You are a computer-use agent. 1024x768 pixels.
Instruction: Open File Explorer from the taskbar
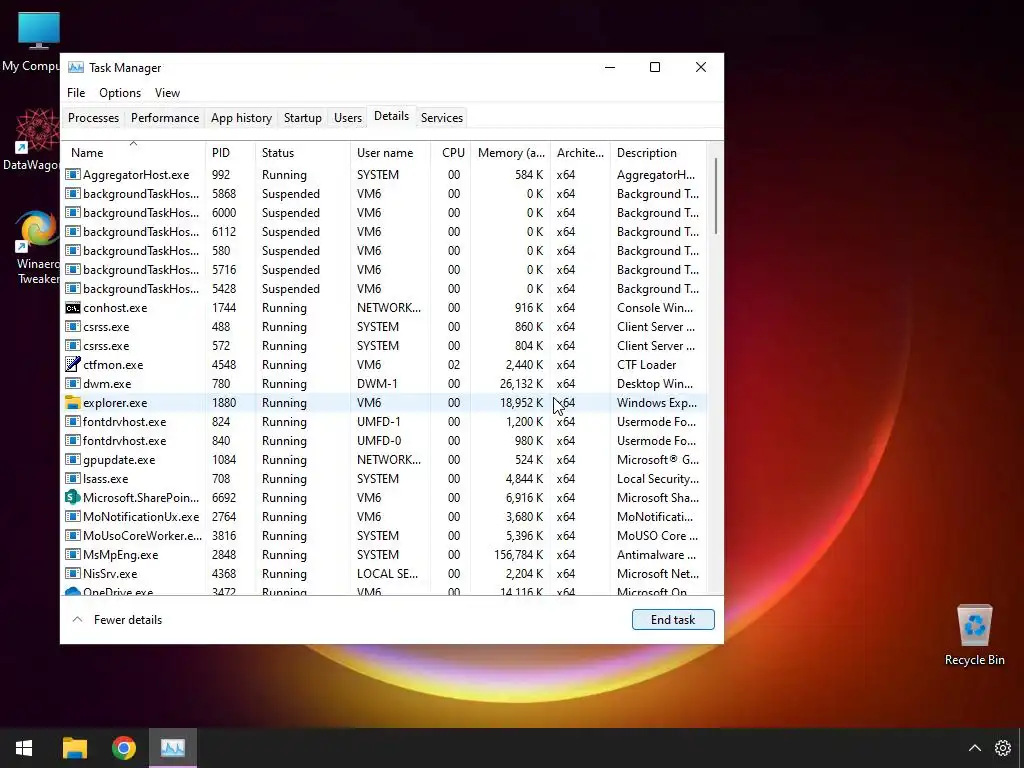pyautogui.click(x=74, y=748)
